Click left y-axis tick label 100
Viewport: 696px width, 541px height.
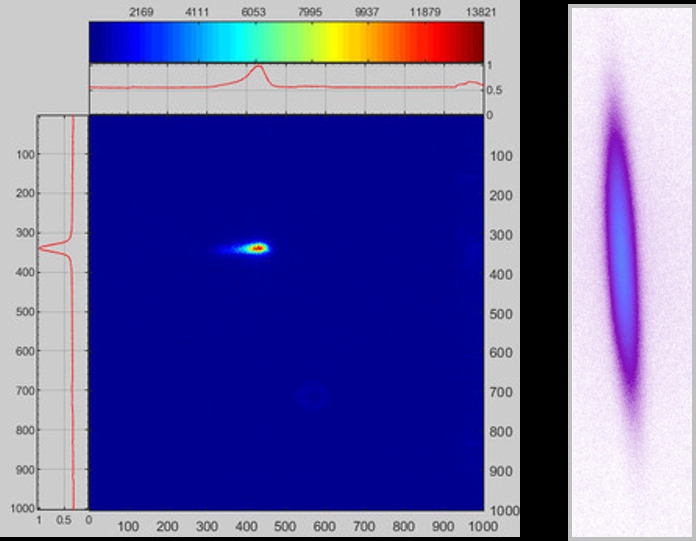[x=26, y=154]
